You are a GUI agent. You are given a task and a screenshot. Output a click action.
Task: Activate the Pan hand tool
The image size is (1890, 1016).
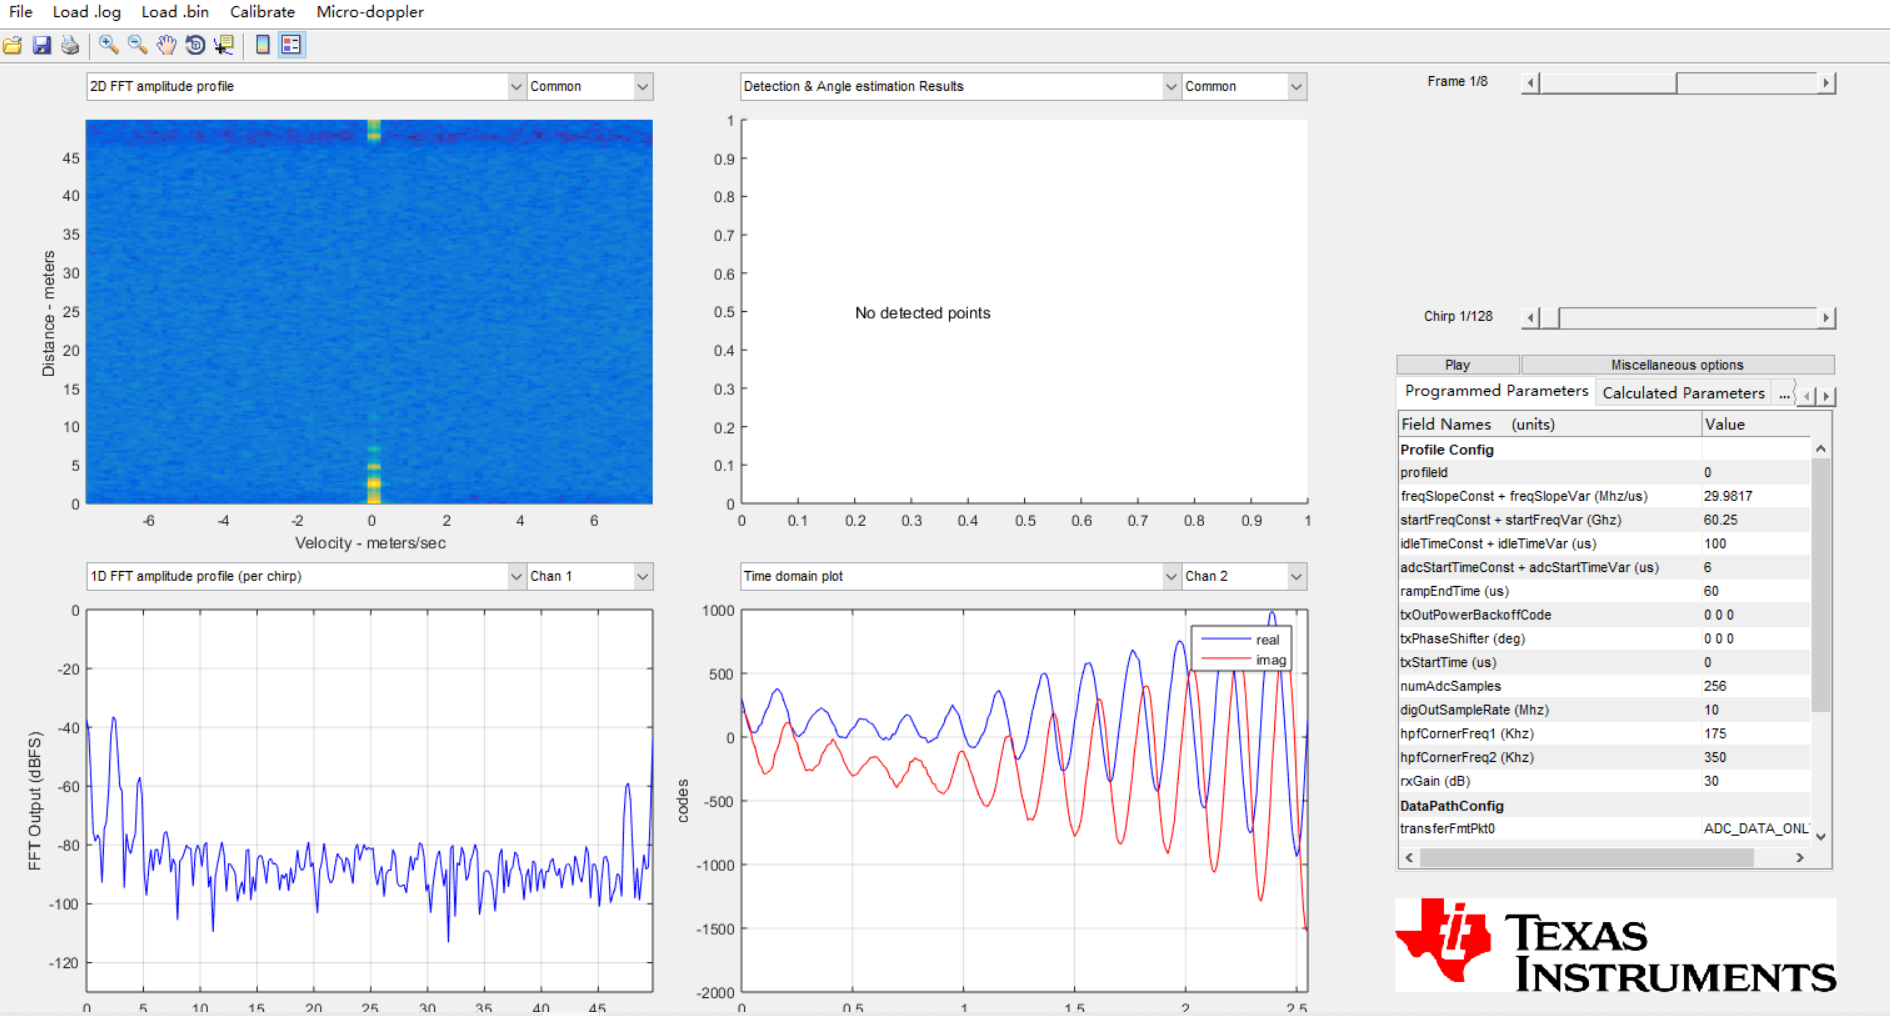tap(167, 45)
